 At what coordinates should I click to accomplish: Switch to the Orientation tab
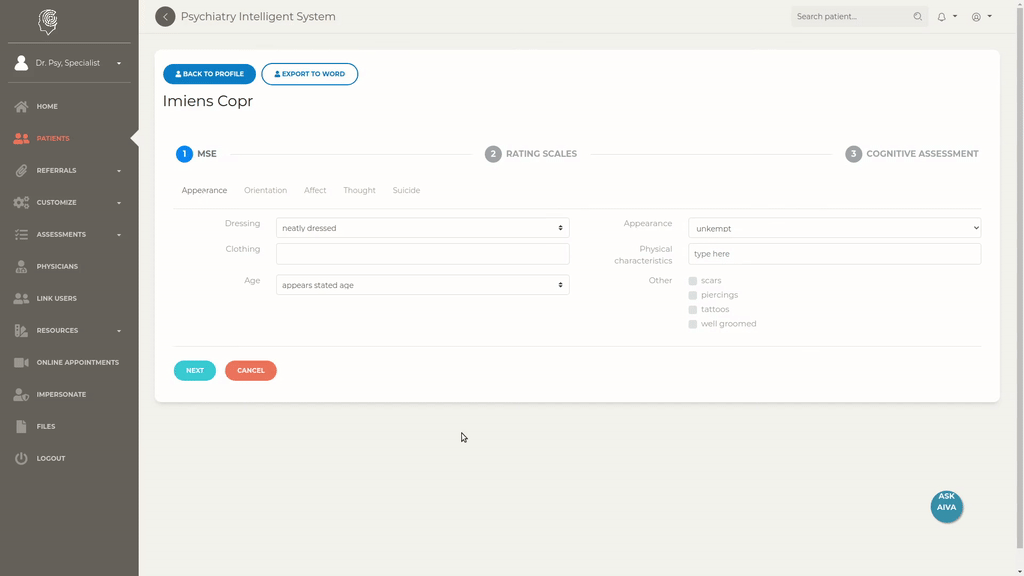point(265,190)
